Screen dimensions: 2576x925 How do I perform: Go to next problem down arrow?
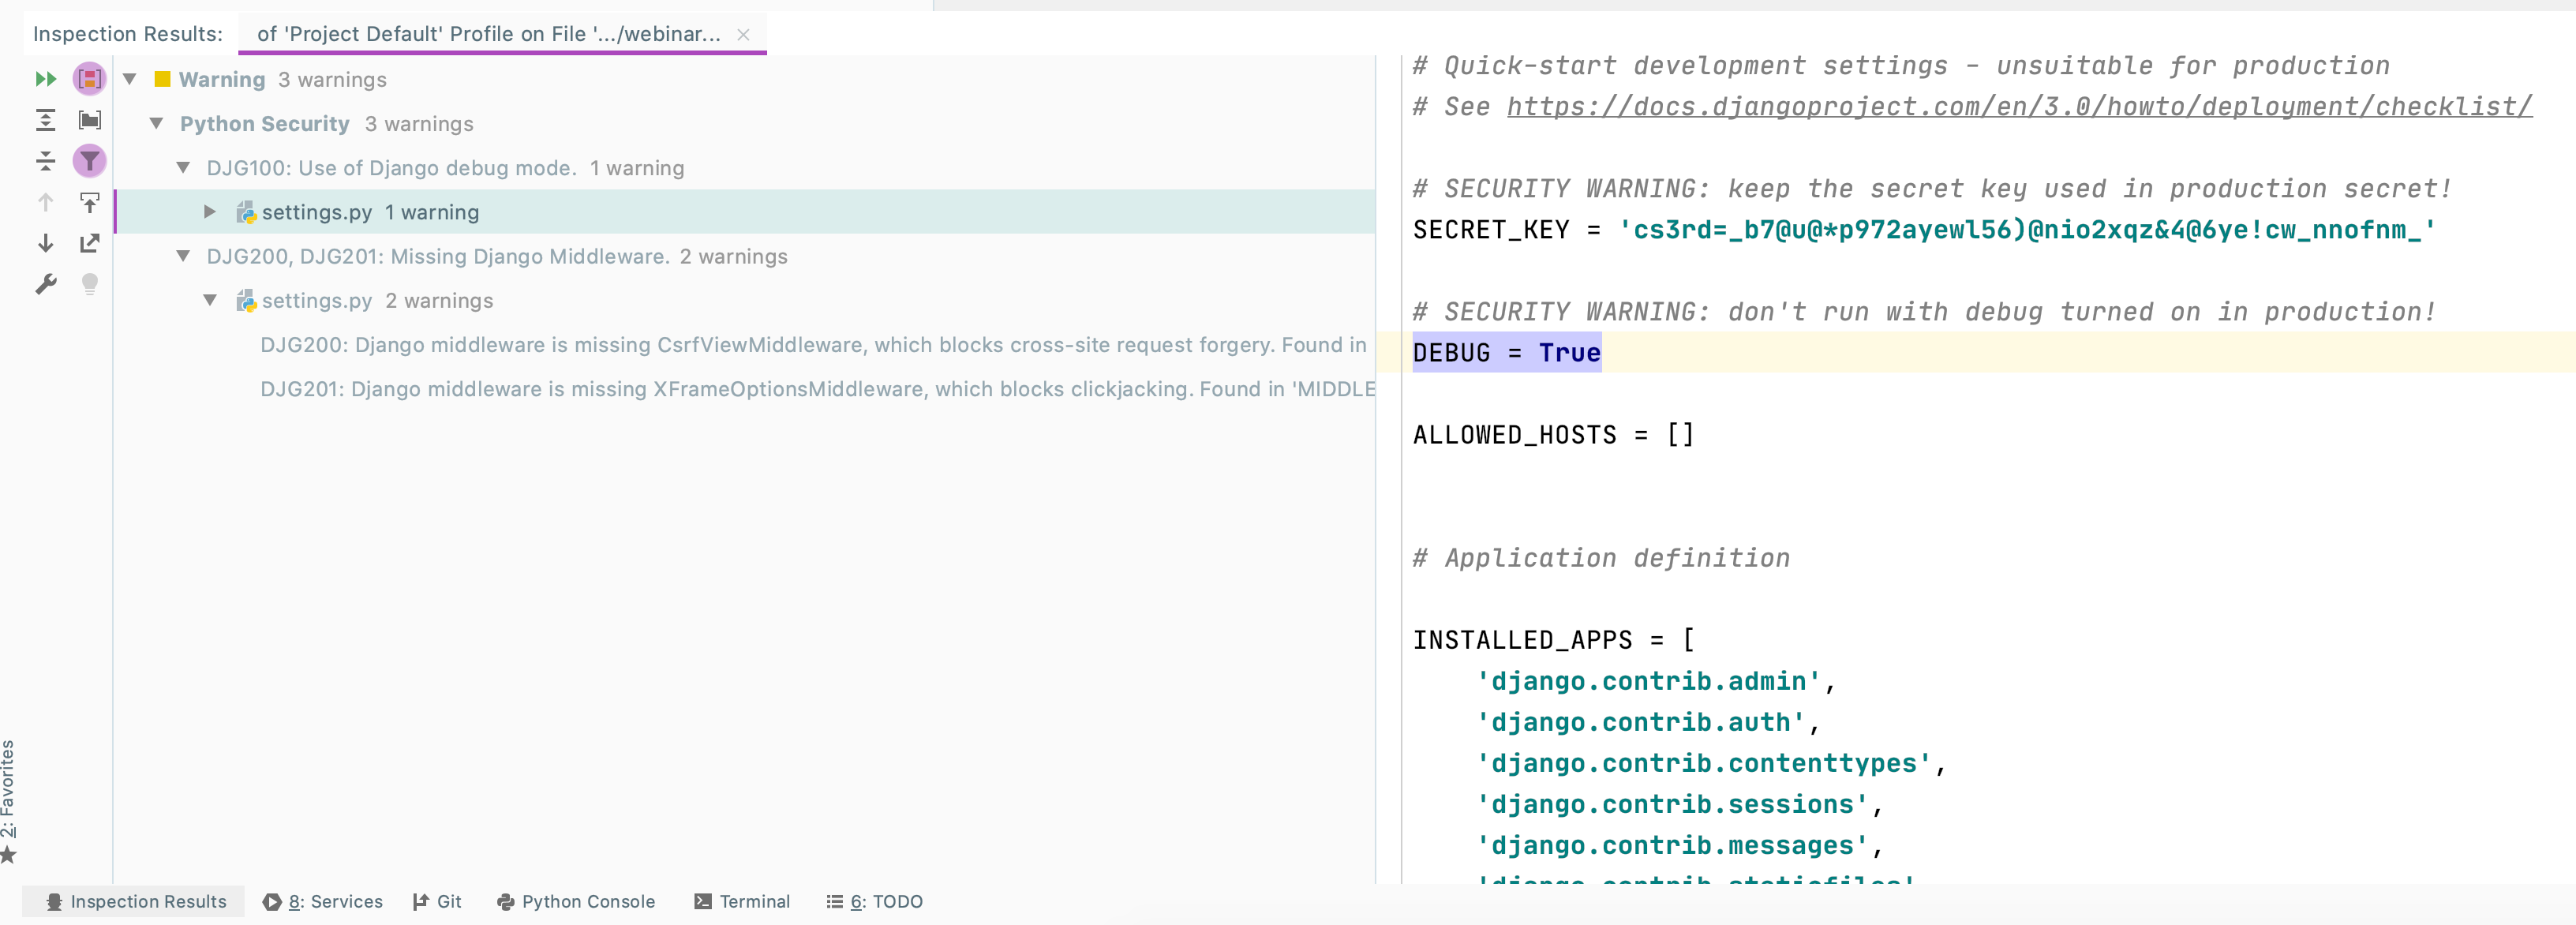46,243
